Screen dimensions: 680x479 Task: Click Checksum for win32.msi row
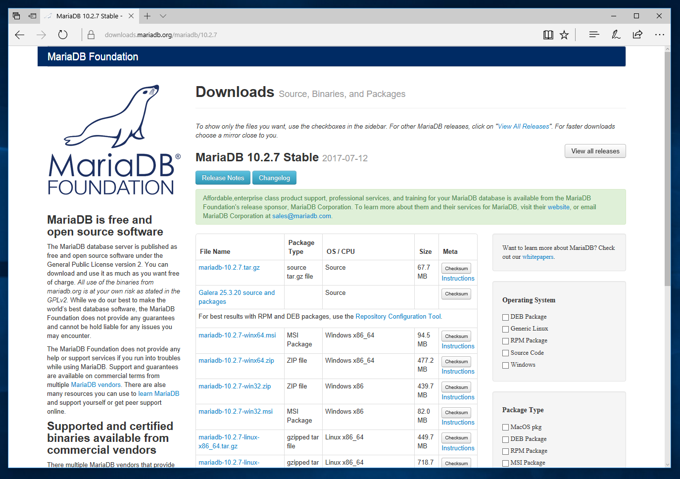(x=456, y=412)
